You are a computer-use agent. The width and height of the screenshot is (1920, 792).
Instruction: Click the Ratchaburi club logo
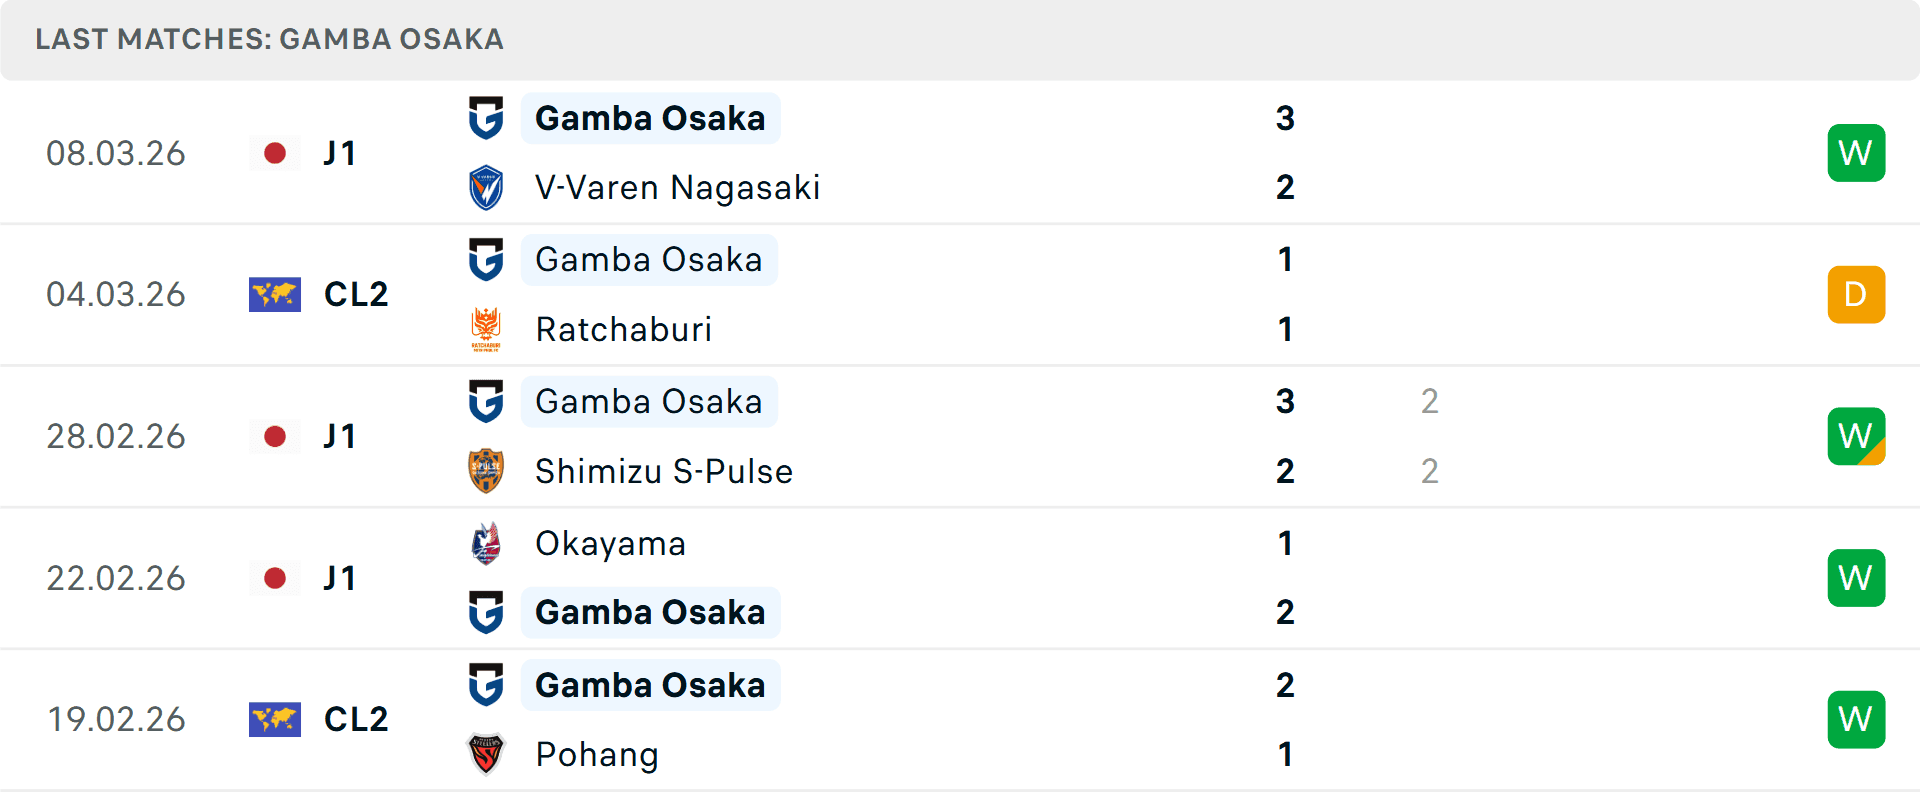[486, 329]
